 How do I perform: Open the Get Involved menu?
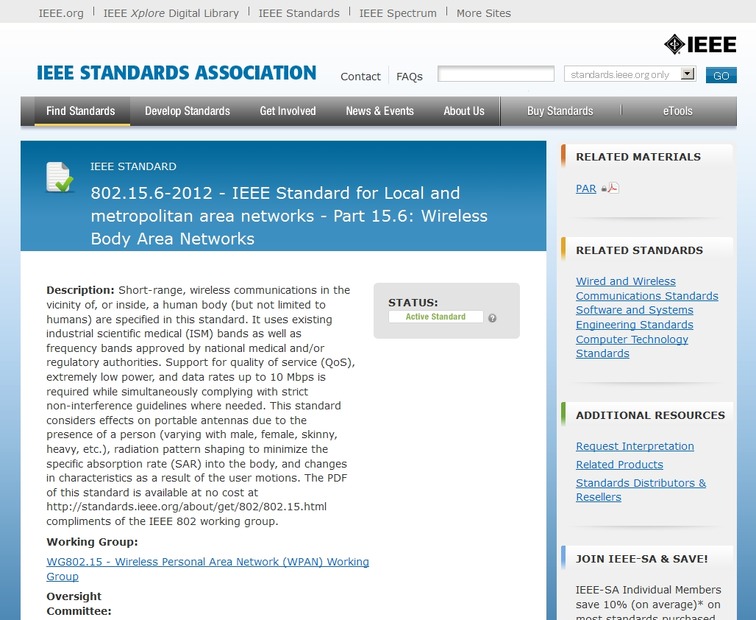[x=288, y=111]
